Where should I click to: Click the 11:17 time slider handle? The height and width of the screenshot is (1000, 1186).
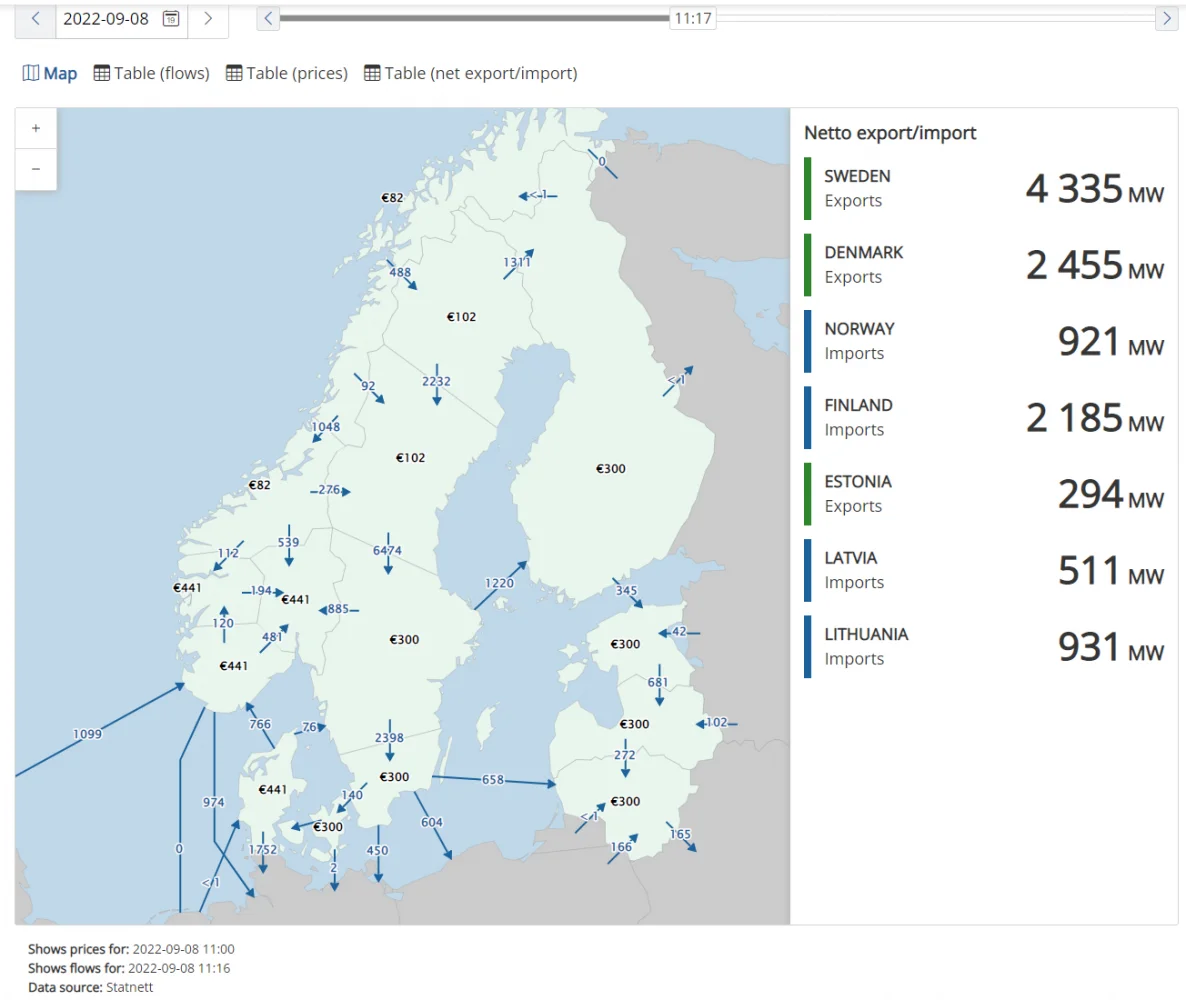(x=692, y=18)
